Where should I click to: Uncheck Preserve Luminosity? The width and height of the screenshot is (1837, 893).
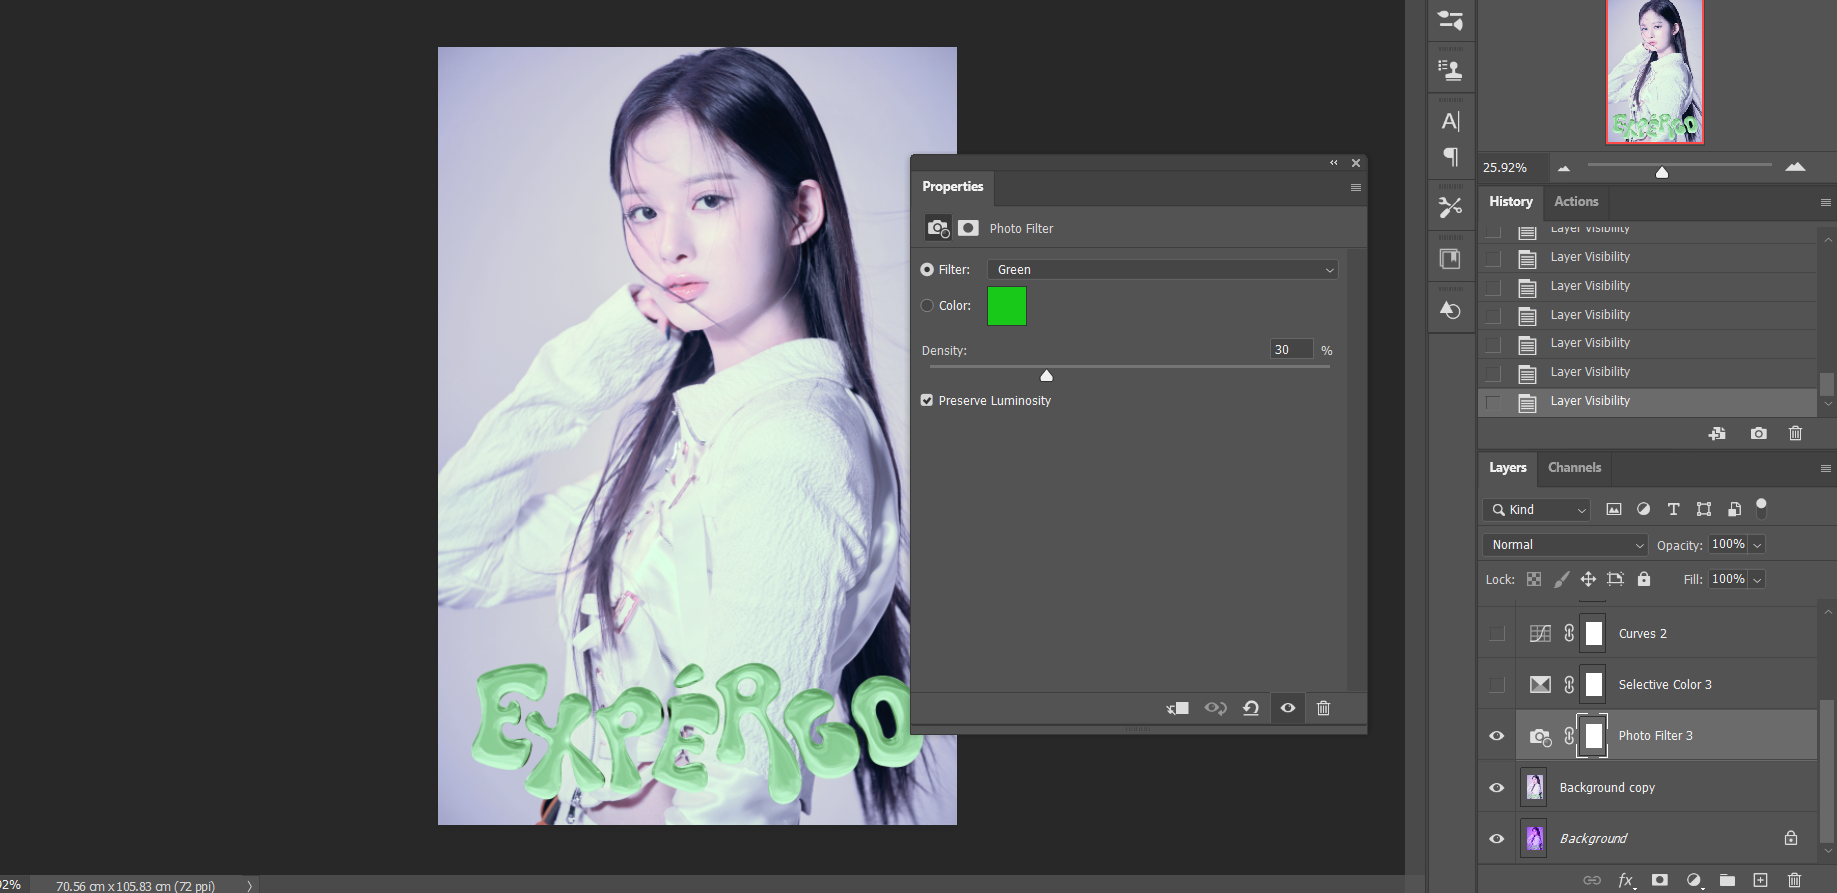[x=927, y=400]
